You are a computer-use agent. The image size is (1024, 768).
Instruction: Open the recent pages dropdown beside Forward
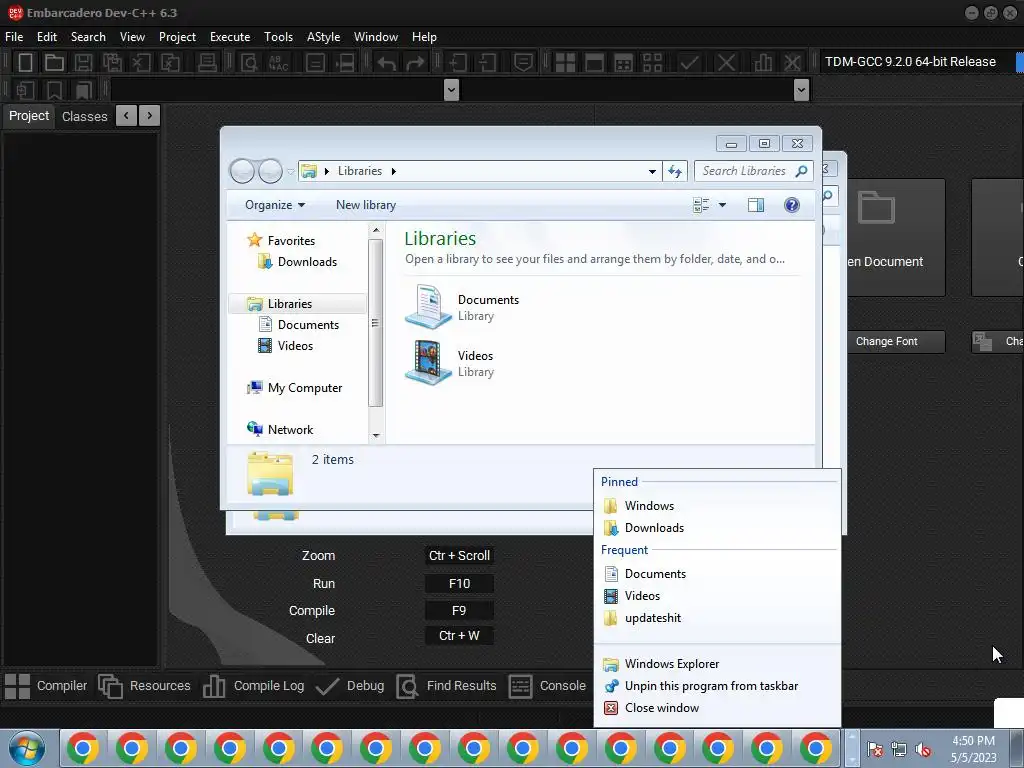pos(291,172)
